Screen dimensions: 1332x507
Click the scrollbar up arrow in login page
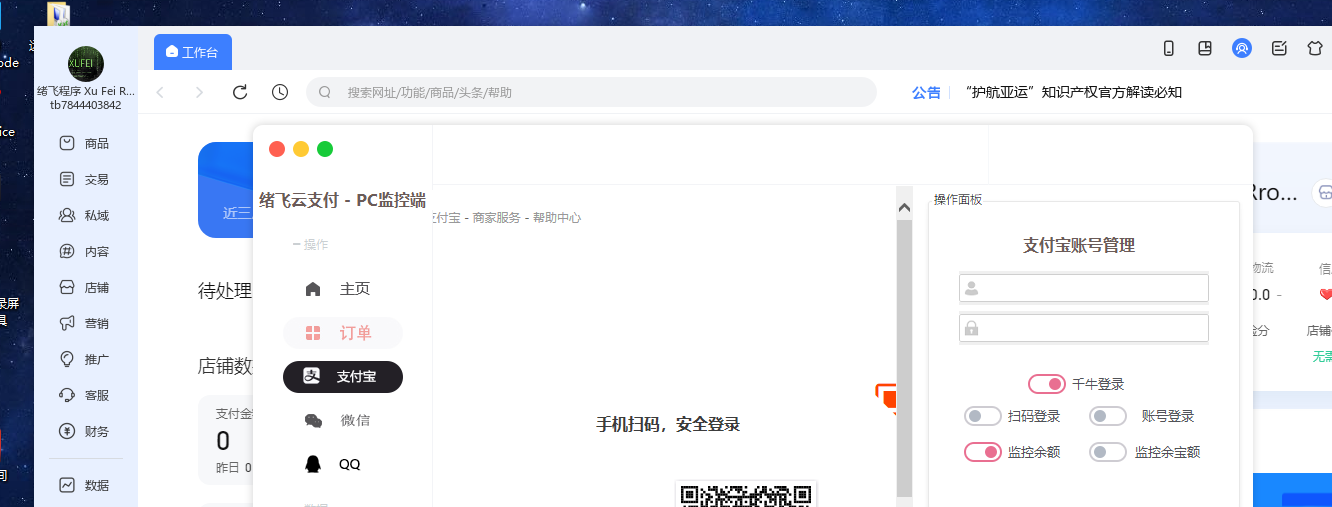[904, 208]
